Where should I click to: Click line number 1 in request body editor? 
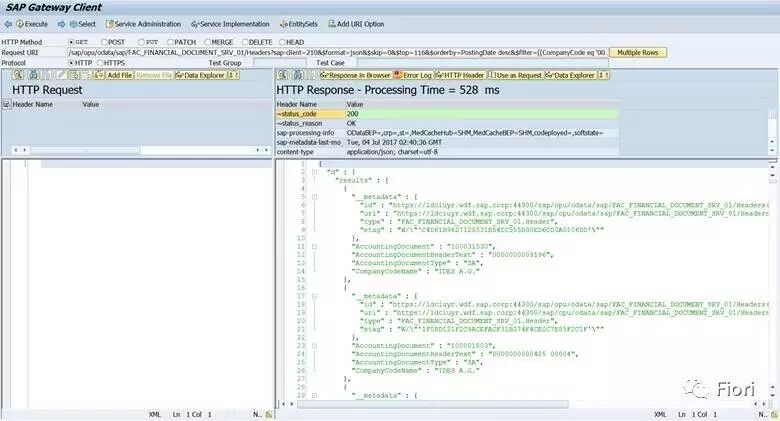tap(25, 164)
